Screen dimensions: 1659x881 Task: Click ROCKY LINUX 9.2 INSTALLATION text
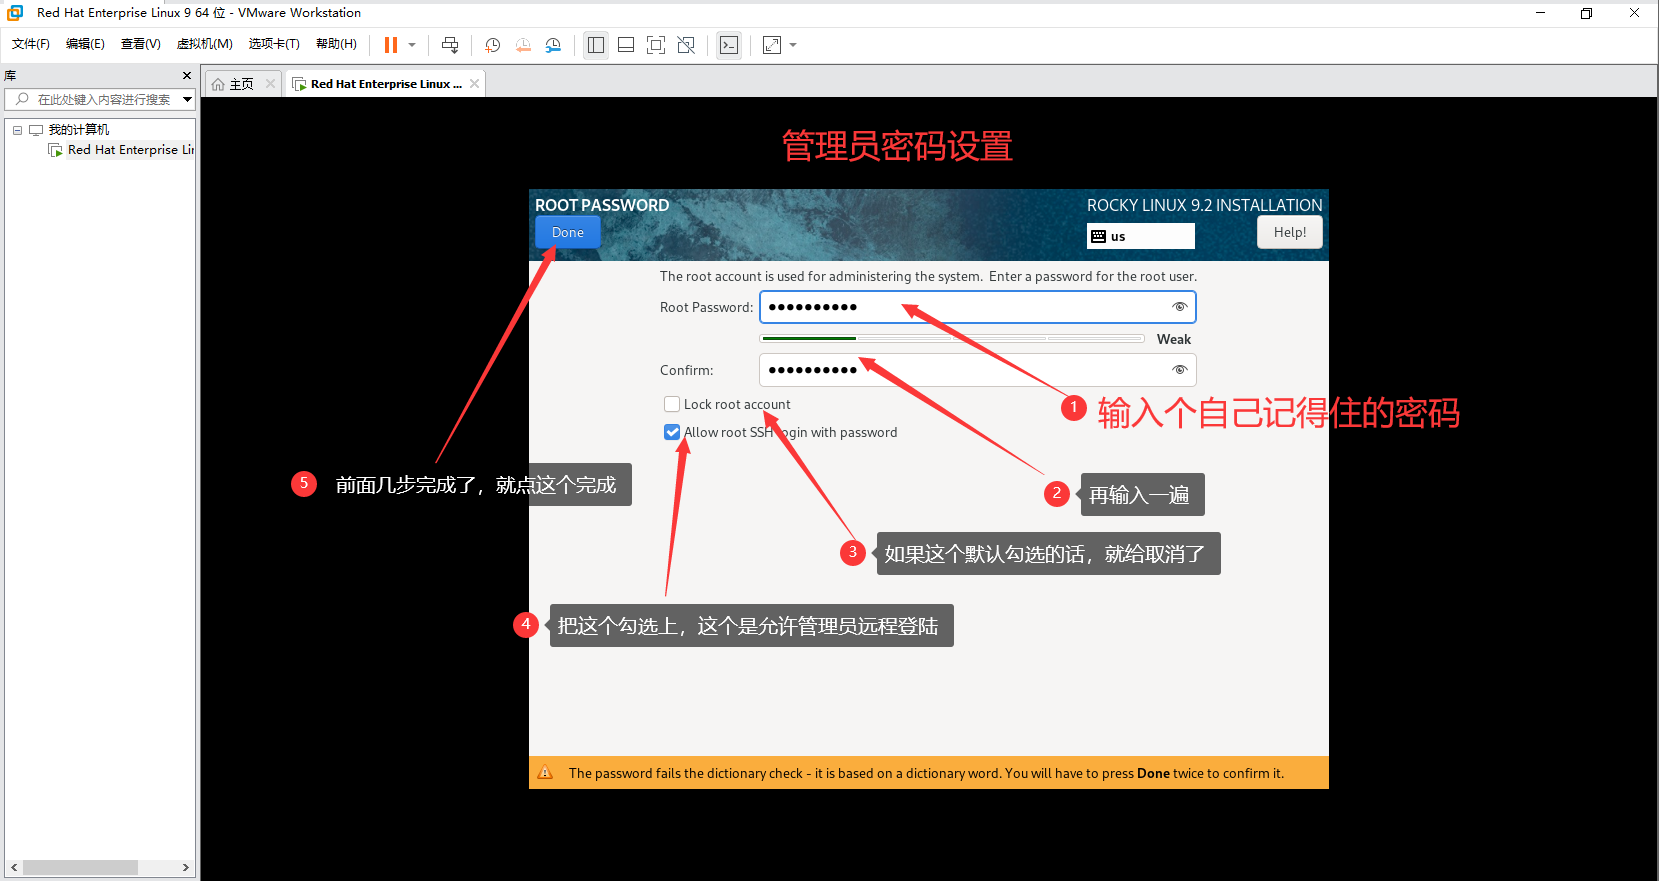pos(1204,205)
